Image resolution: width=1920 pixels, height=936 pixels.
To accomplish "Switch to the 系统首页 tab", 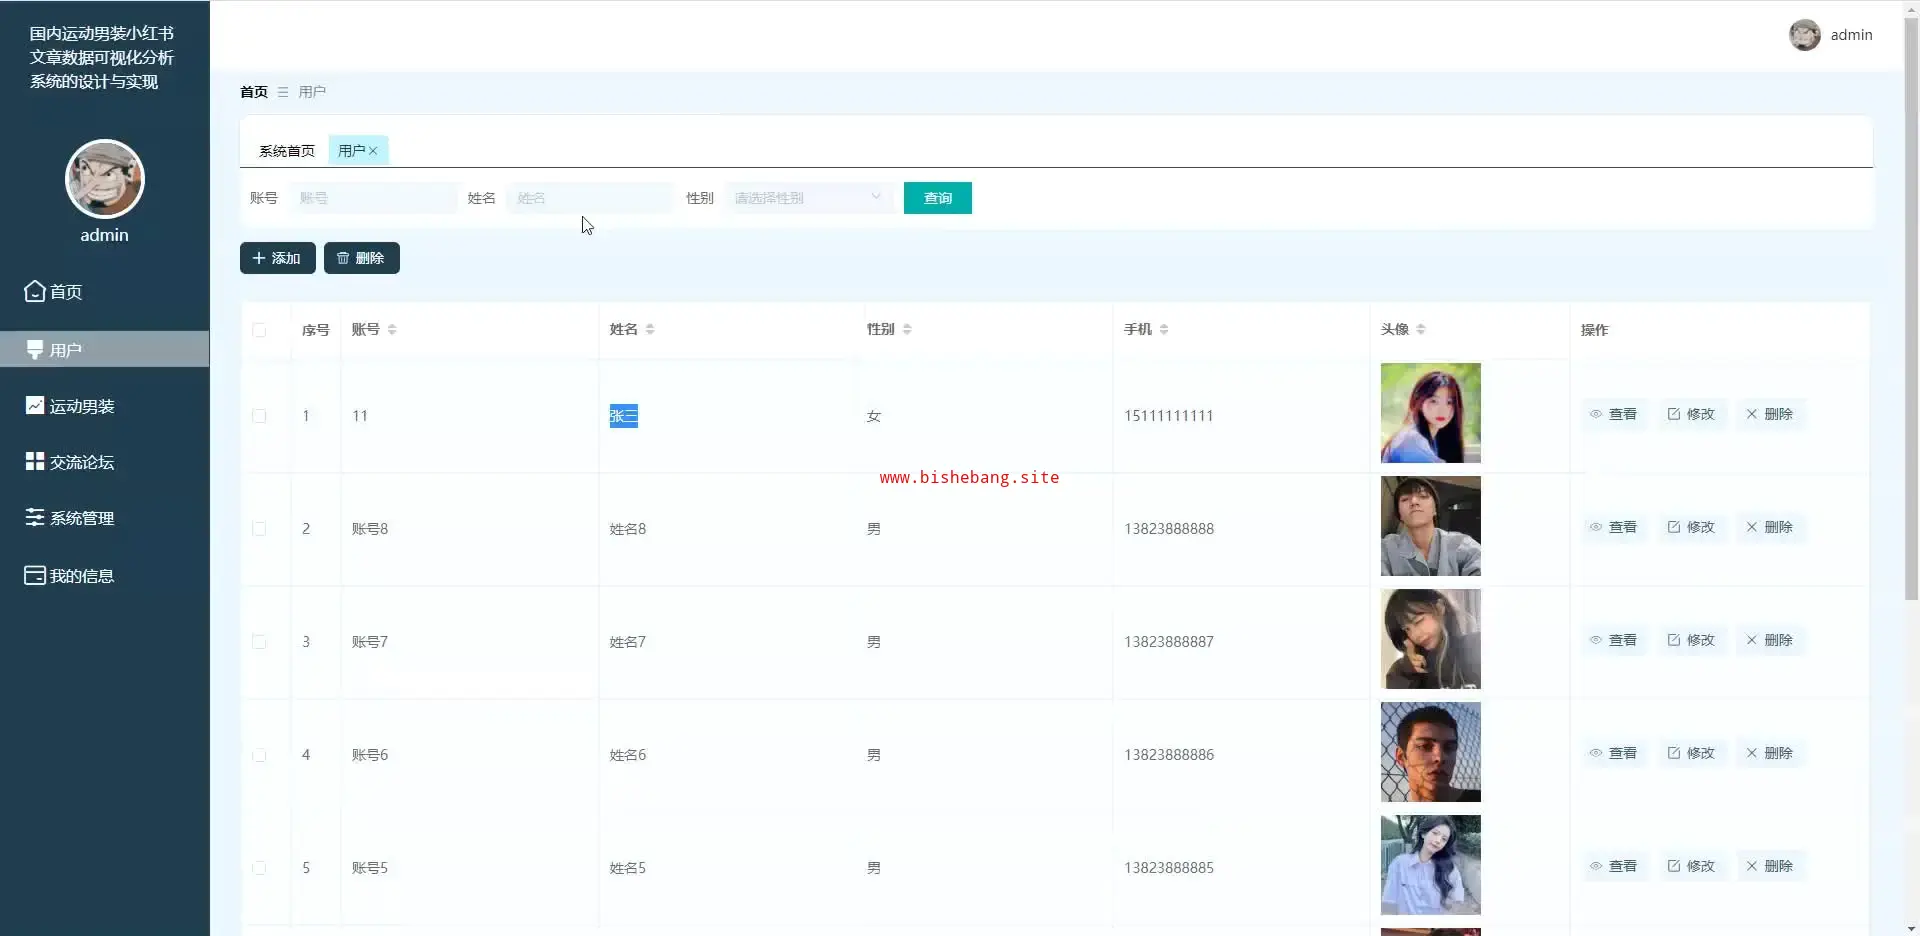I will [x=286, y=151].
